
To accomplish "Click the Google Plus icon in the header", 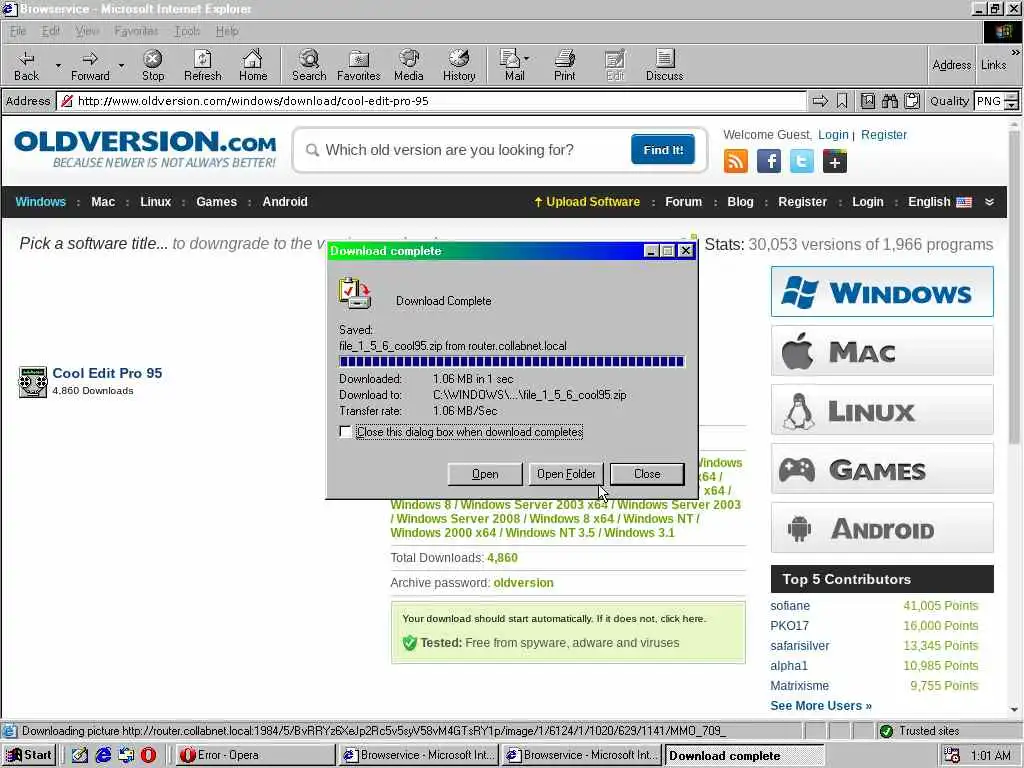I will [x=835, y=161].
